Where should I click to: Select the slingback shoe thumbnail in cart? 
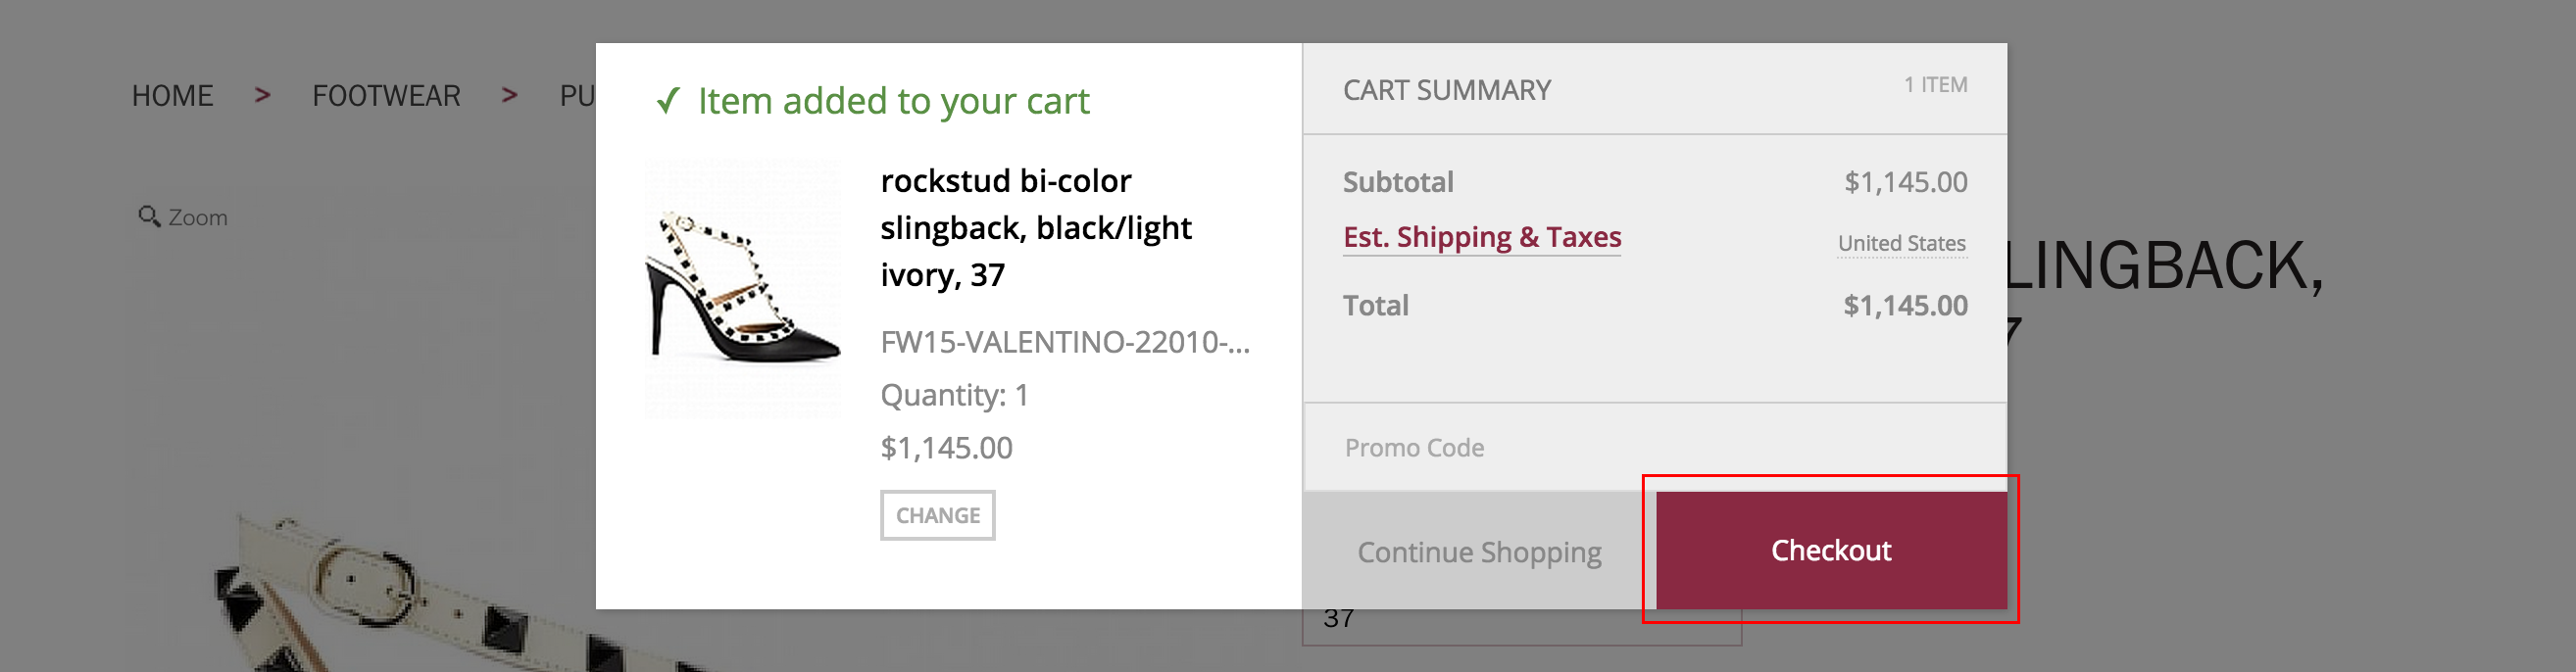pos(743,288)
